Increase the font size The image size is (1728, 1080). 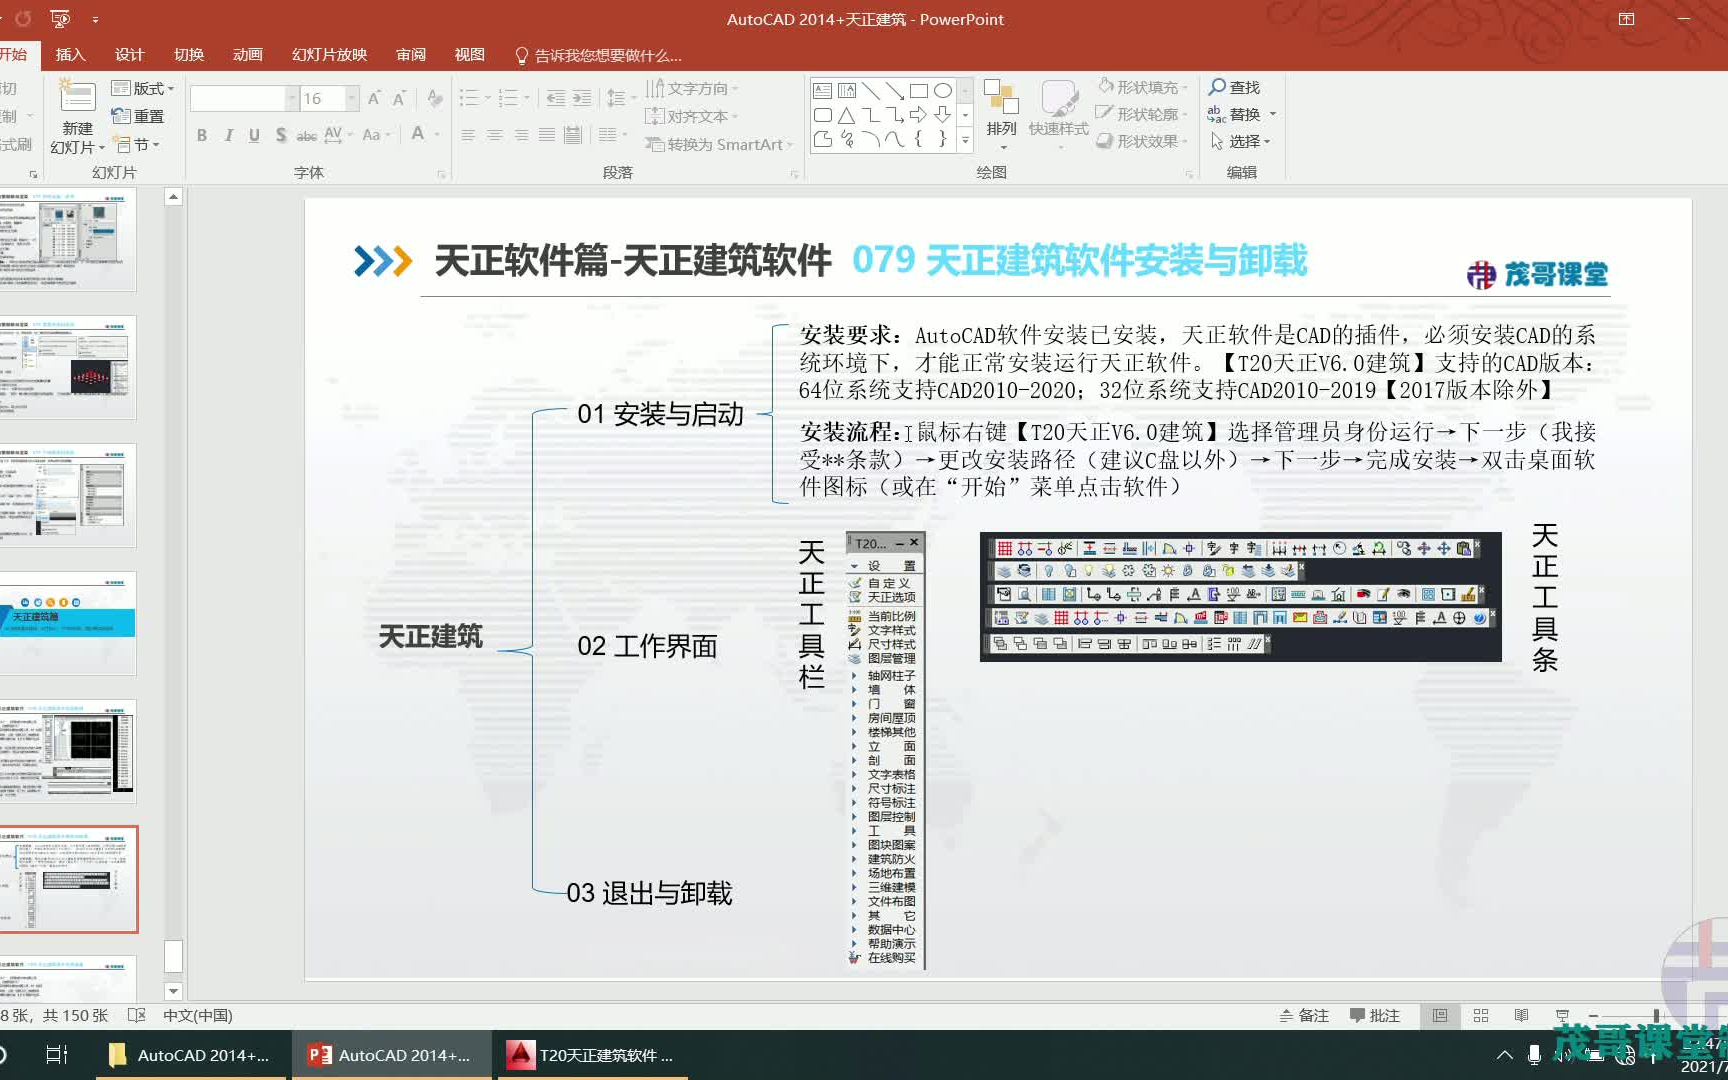374,98
